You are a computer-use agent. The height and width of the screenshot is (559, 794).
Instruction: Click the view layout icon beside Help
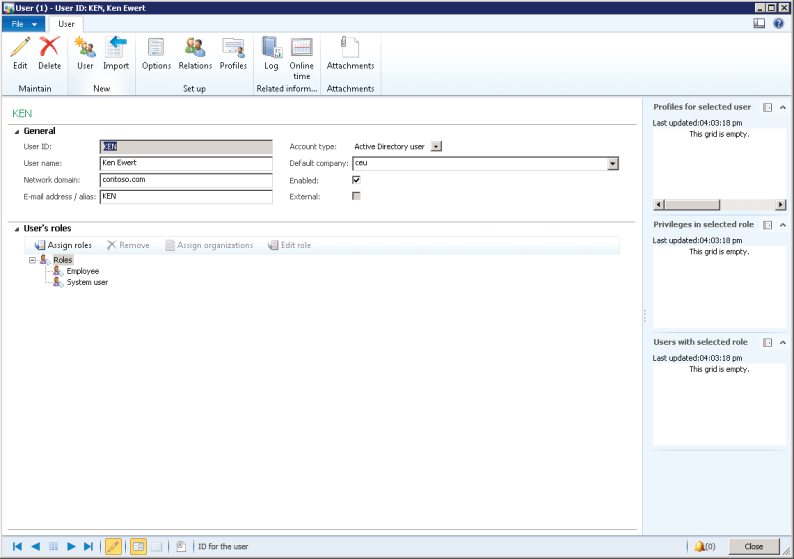759,23
